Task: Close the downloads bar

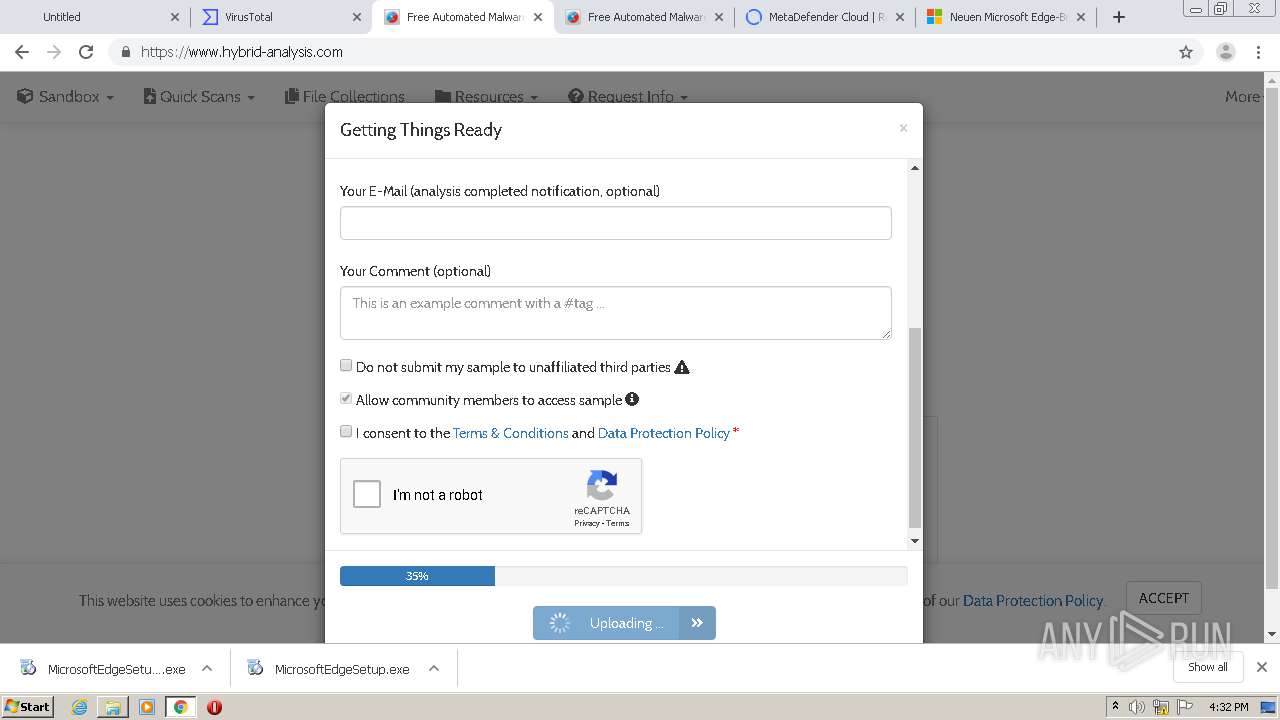Action: 1262,667
